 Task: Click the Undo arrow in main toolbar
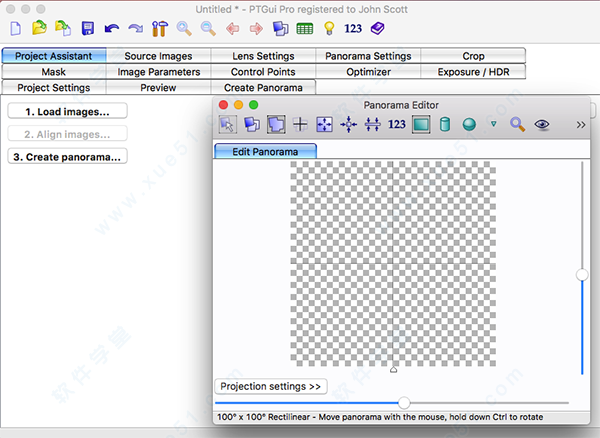tap(111, 28)
